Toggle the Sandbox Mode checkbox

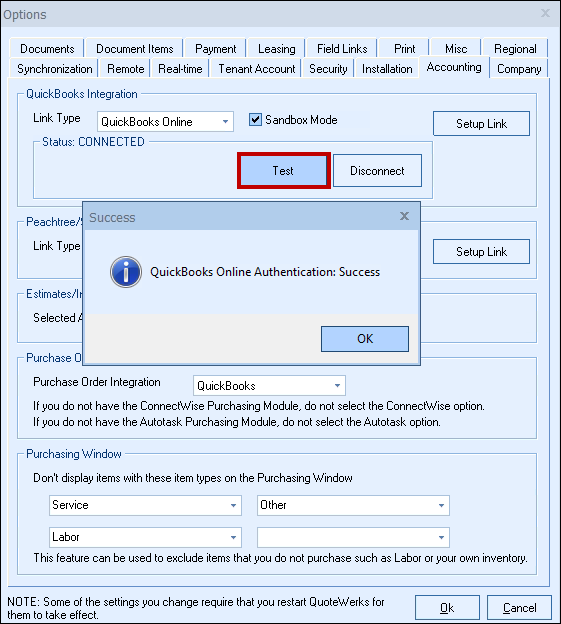pyautogui.click(x=255, y=119)
